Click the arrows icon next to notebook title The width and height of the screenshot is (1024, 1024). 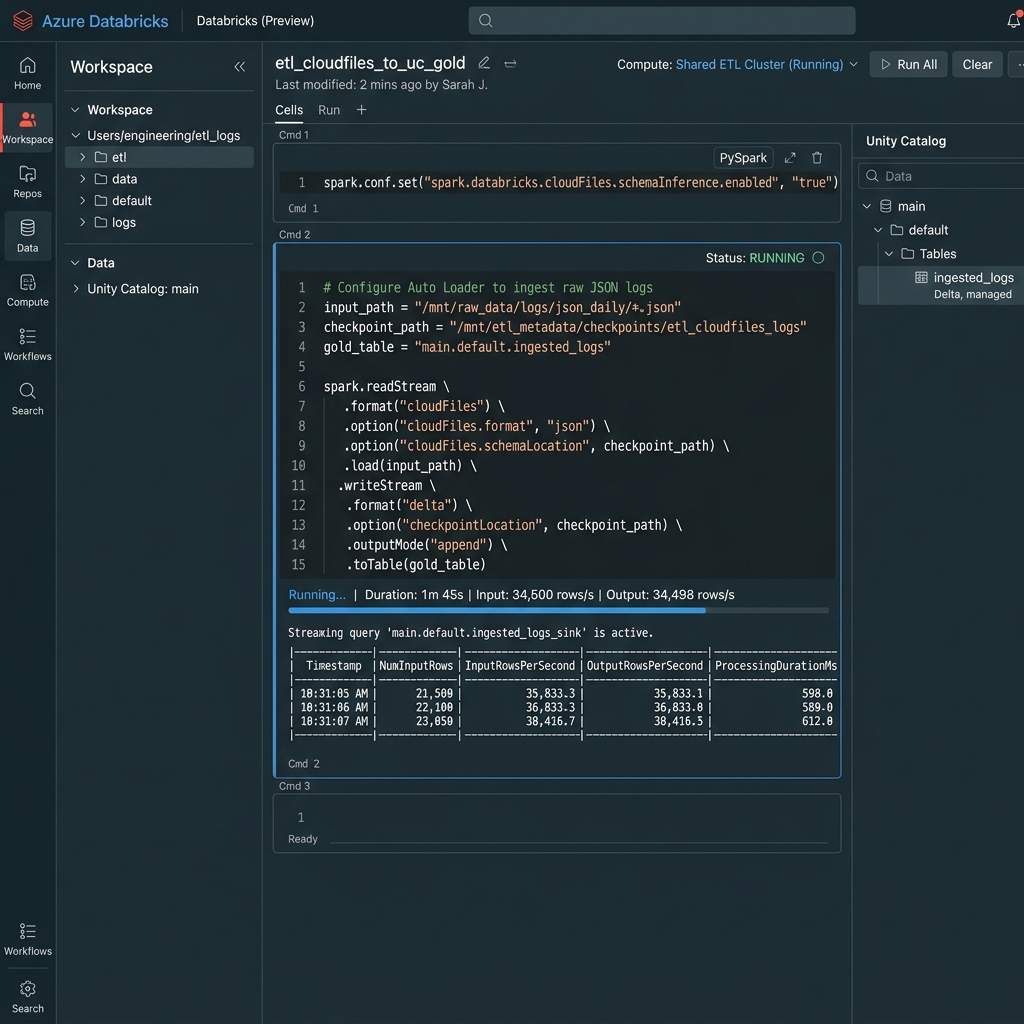tap(511, 63)
